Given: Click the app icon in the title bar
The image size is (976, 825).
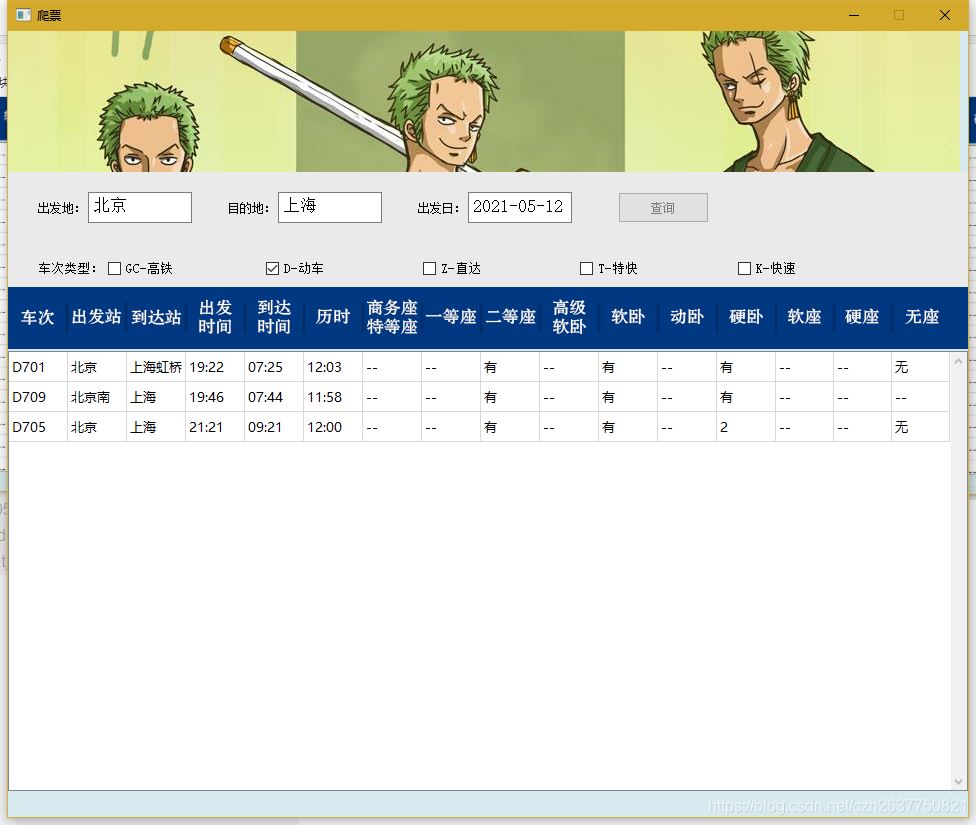Looking at the screenshot, I should [x=24, y=14].
